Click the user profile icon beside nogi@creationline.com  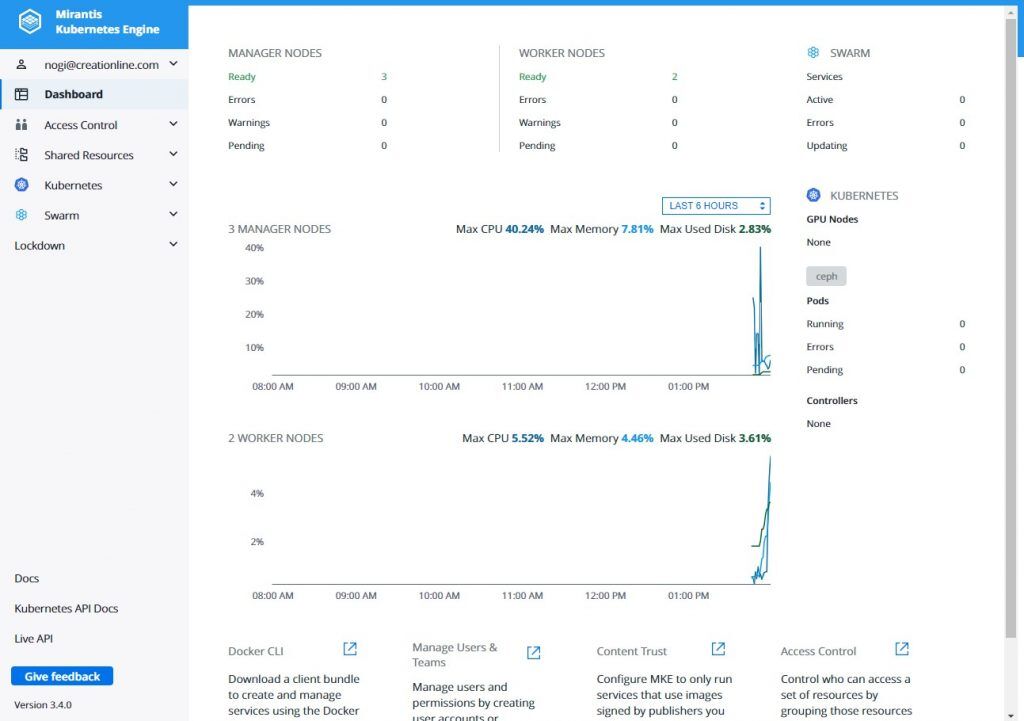tap(21, 64)
